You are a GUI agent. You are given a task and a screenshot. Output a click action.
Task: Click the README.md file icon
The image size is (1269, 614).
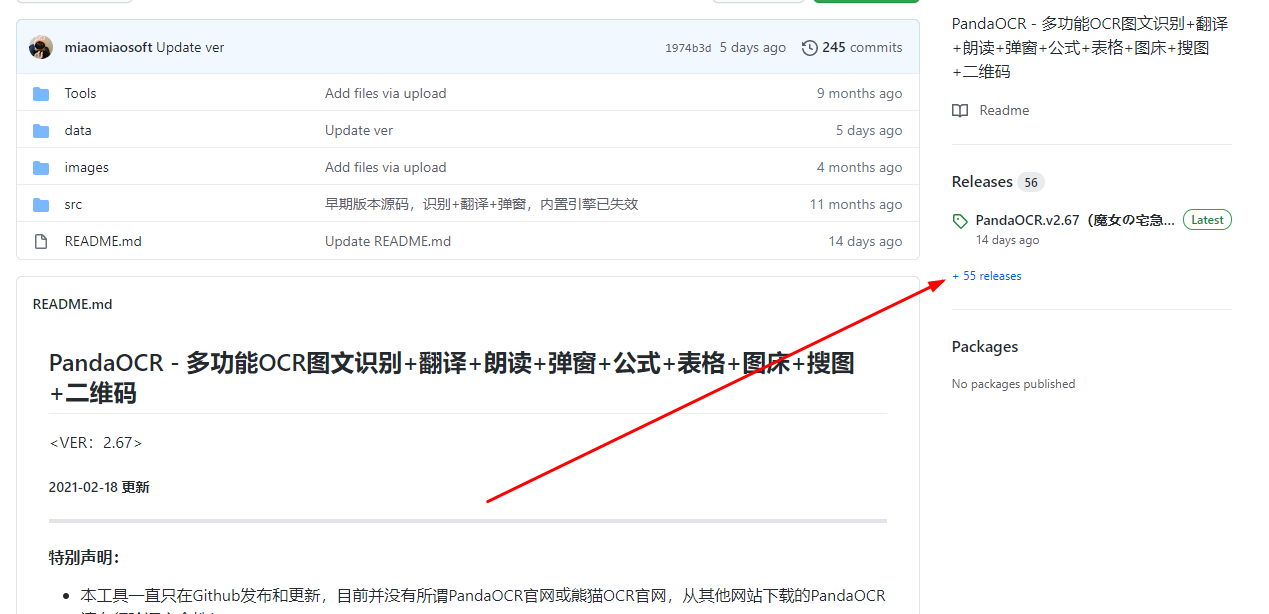[x=41, y=241]
